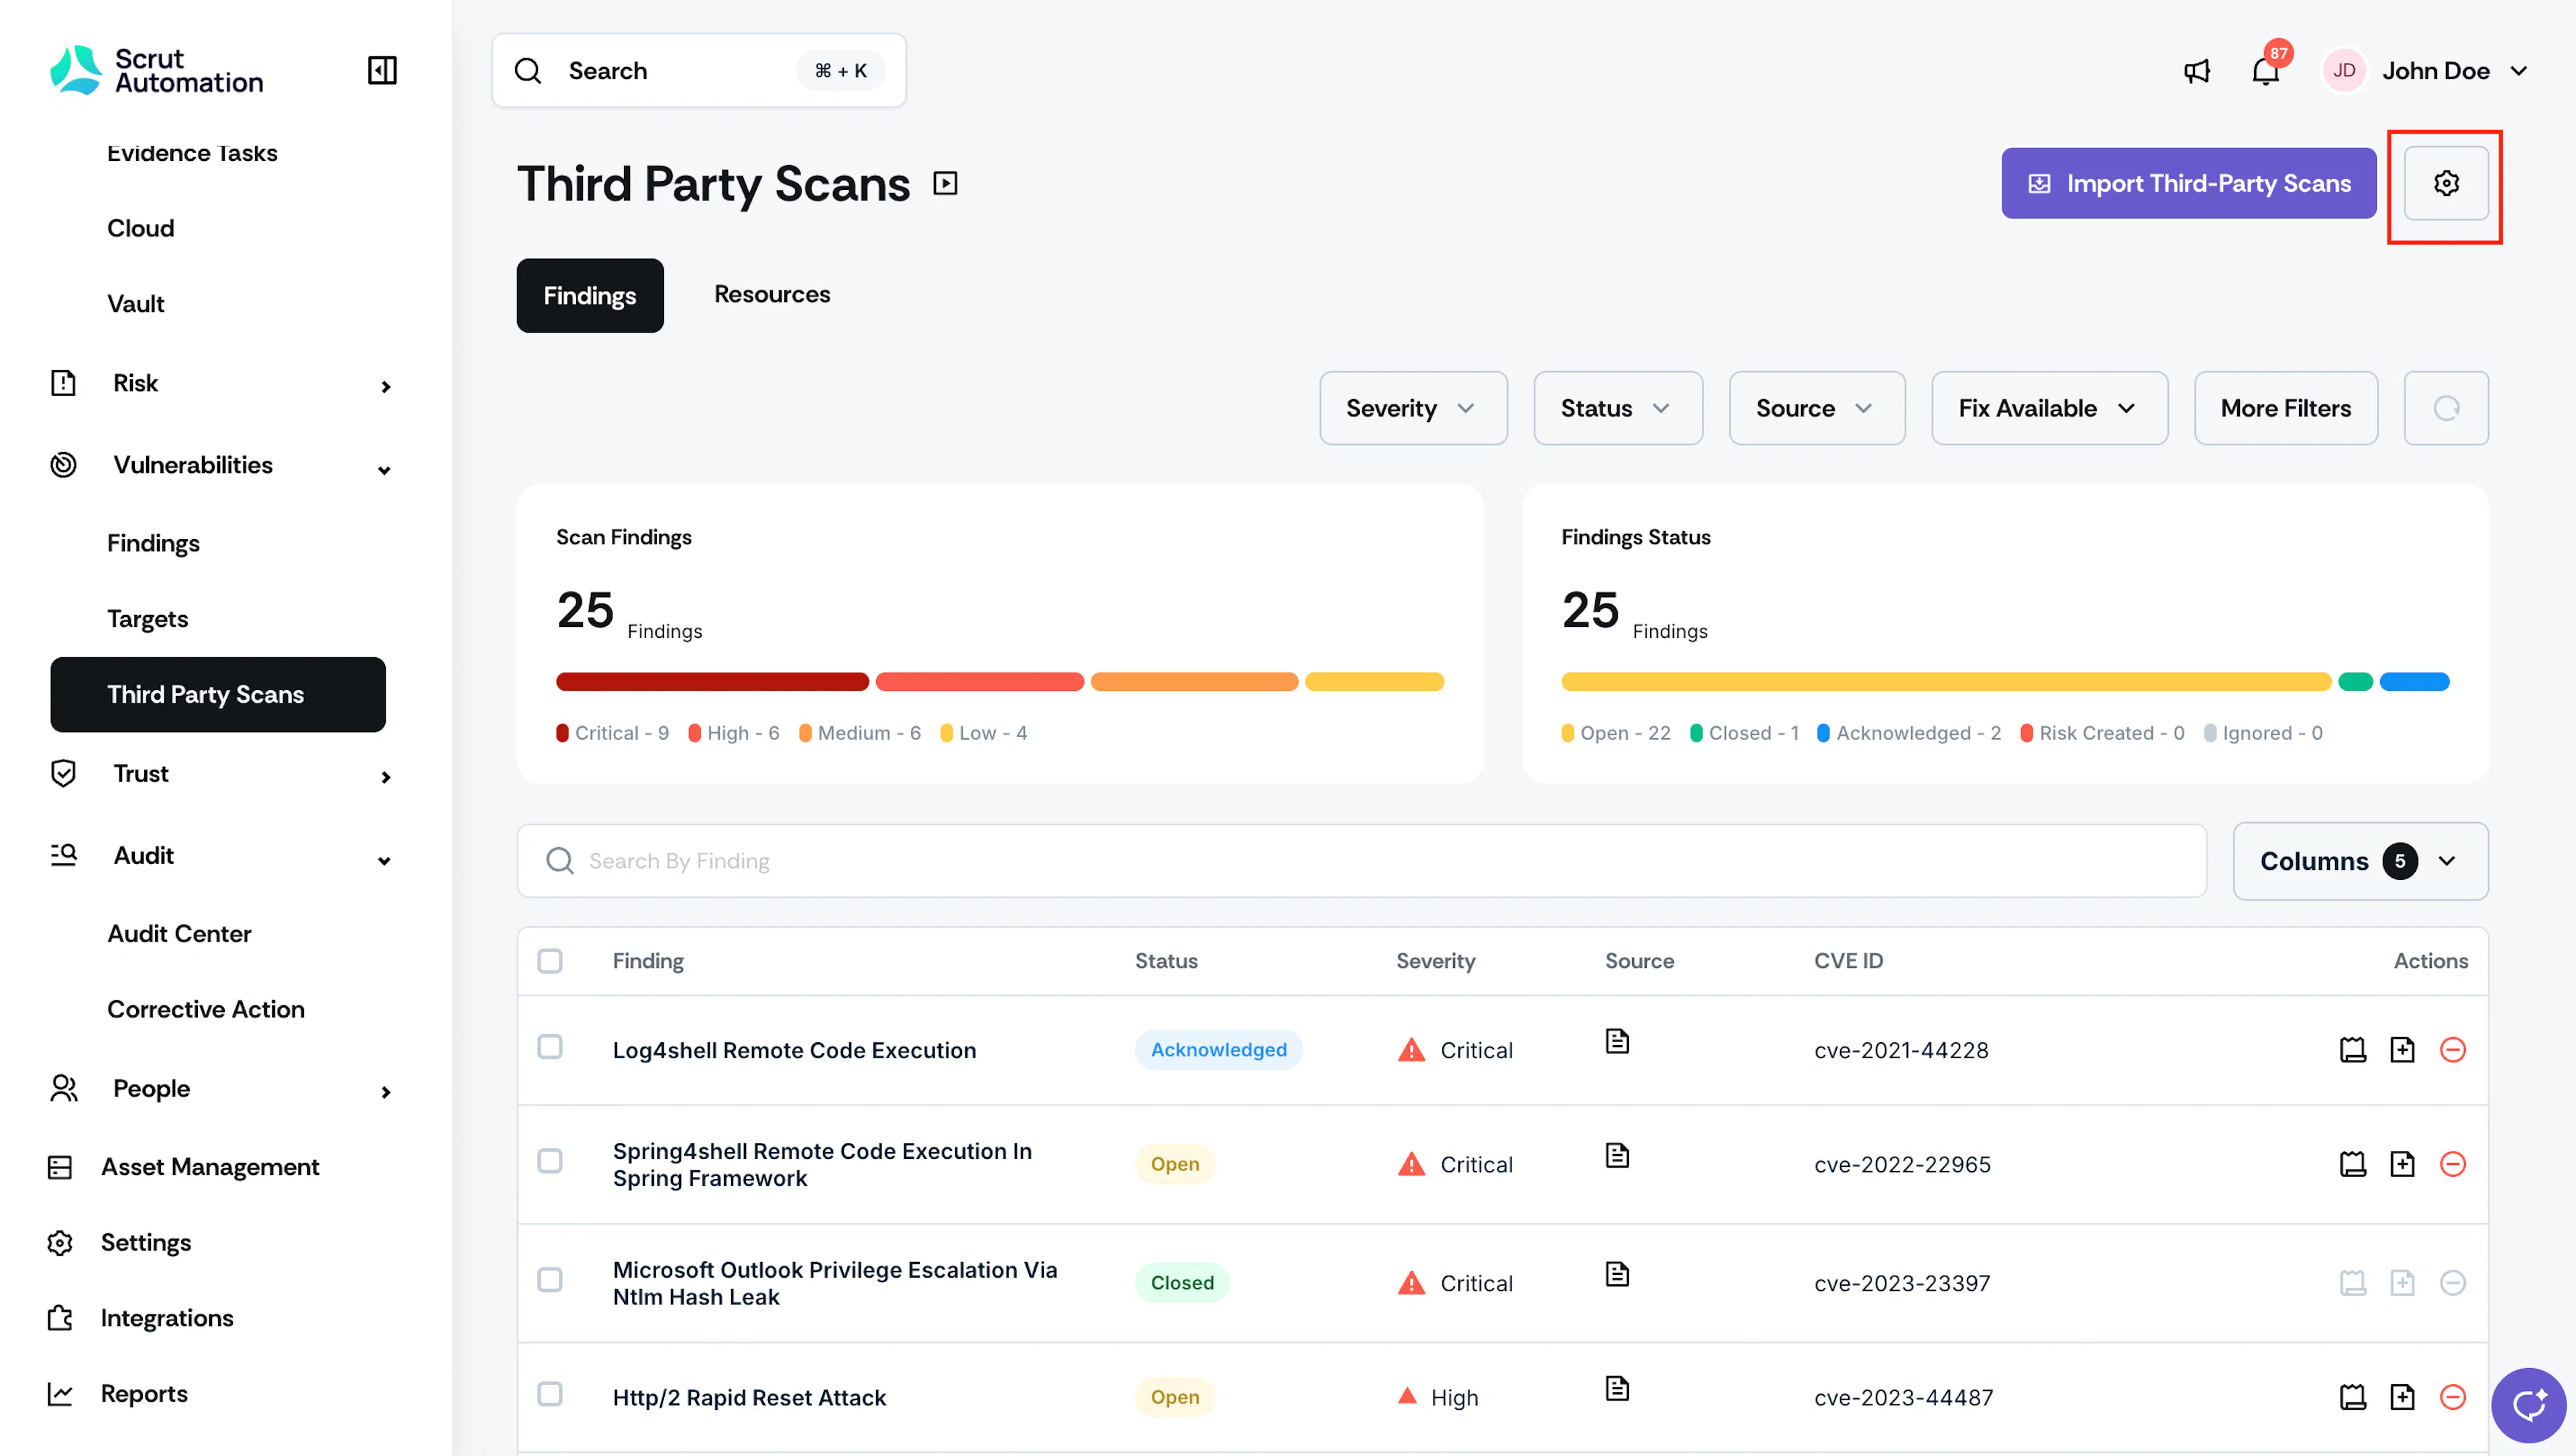Screen dimensions: 2576x1456
Task: Click Import Third-Party Scans button
Action: pos(2188,183)
